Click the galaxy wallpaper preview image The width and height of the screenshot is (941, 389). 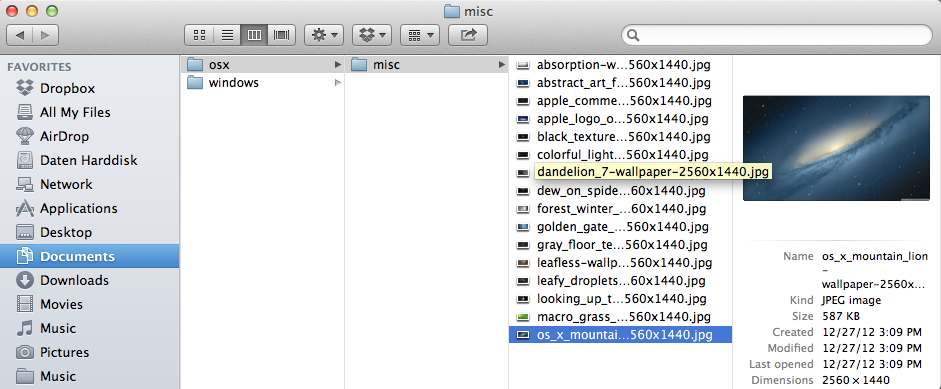pos(836,148)
